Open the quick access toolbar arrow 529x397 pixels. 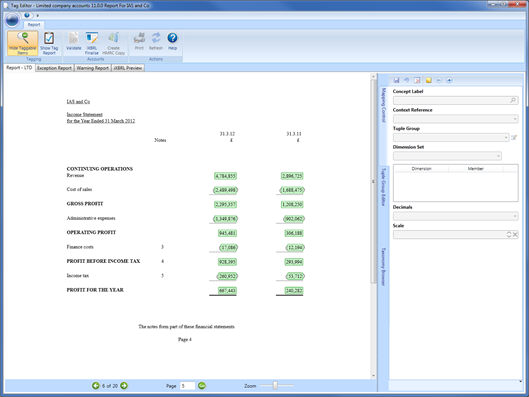(37, 16)
